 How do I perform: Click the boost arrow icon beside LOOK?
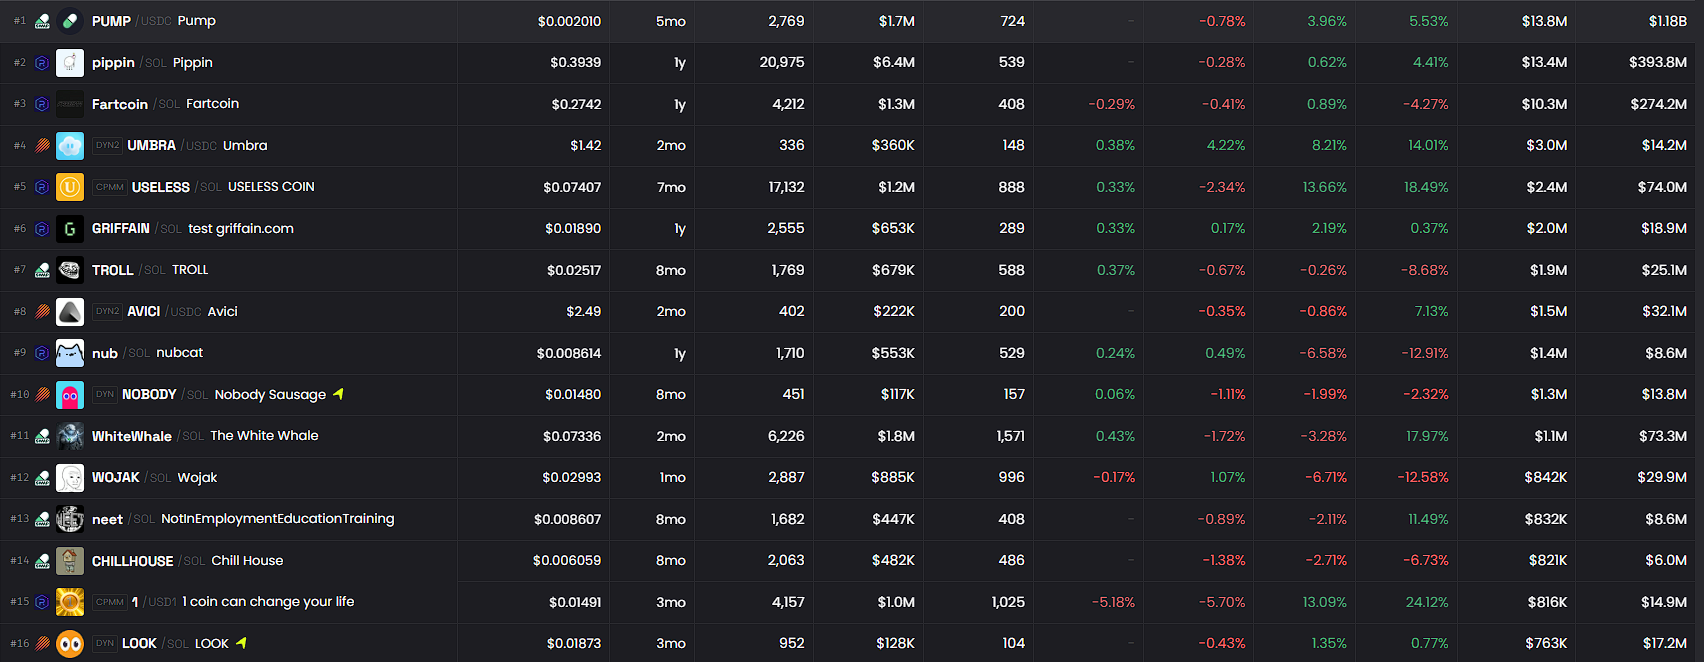click(x=241, y=643)
